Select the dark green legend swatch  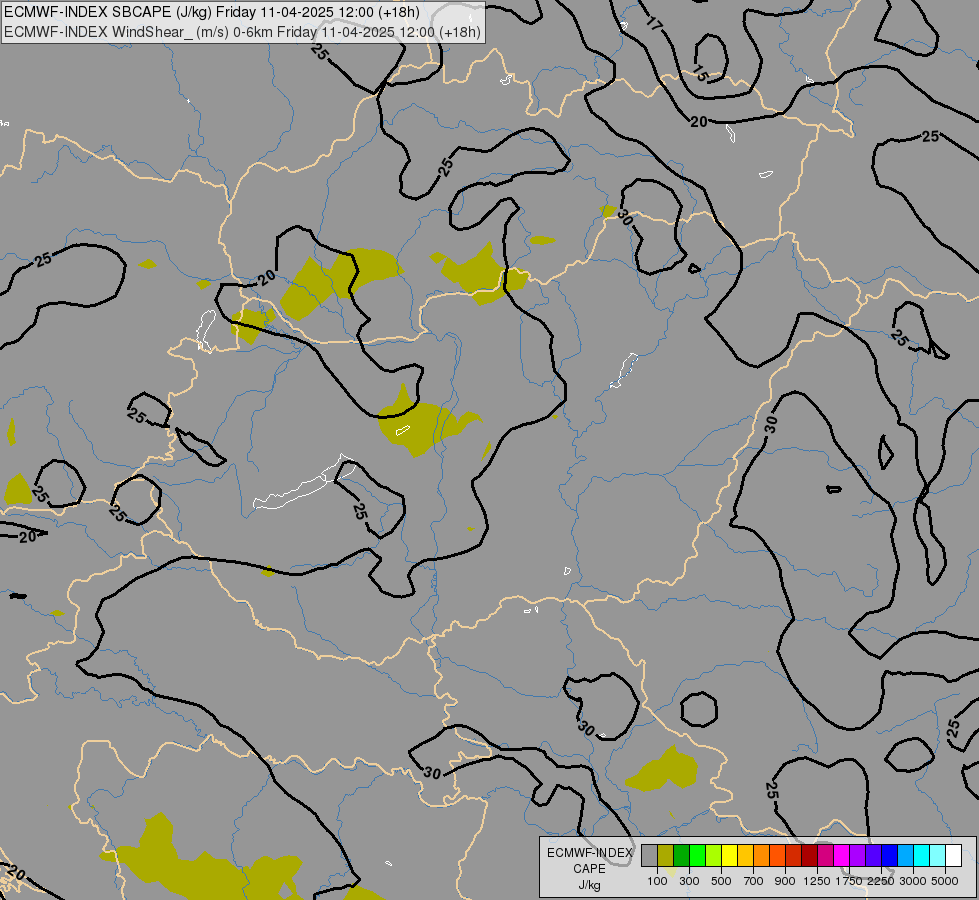[x=681, y=856]
